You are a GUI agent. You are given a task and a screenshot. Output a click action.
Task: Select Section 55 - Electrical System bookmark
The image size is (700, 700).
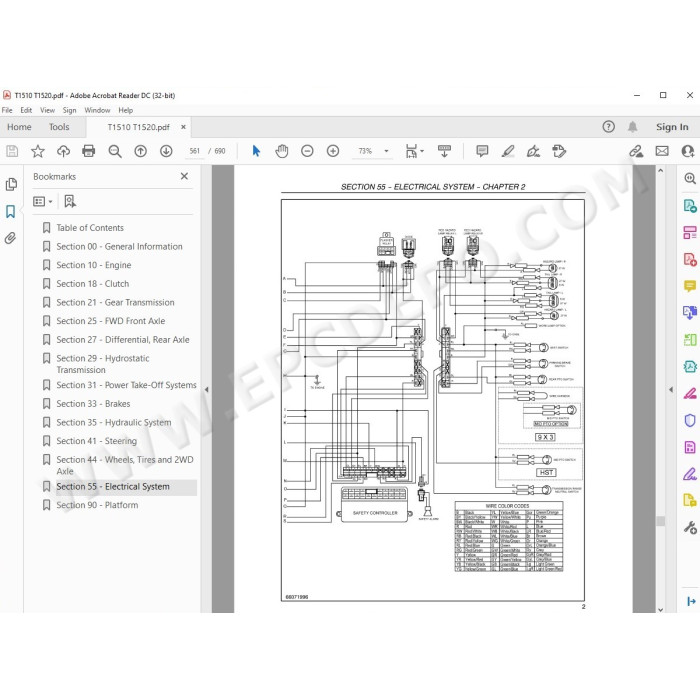coord(112,487)
